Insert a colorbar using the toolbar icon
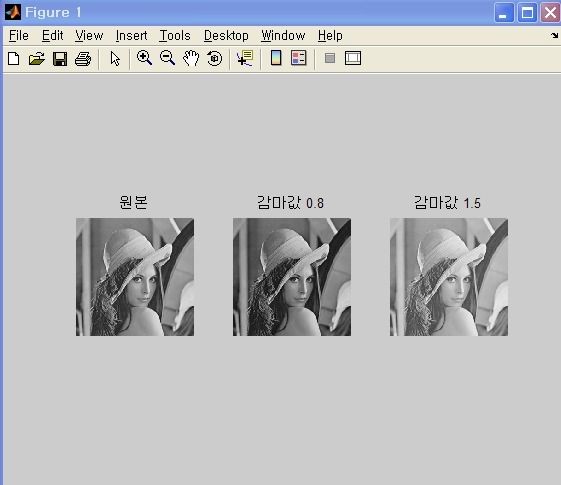The width and height of the screenshot is (561, 485). point(276,58)
